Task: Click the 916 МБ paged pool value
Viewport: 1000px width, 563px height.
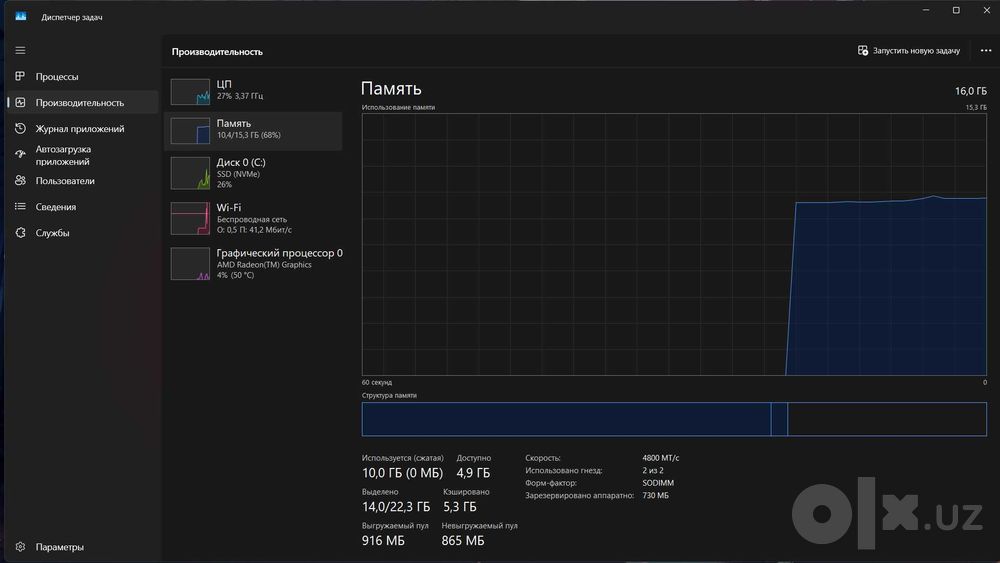Action: pyautogui.click(x=383, y=541)
